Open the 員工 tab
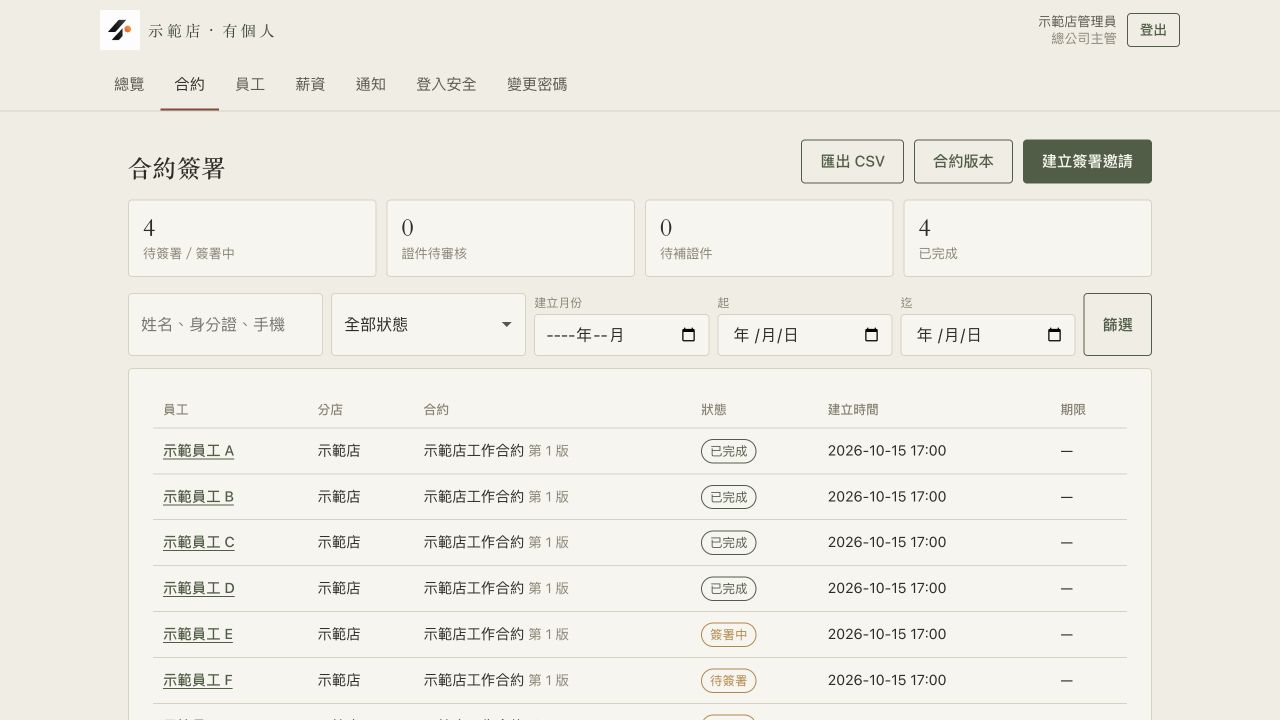The height and width of the screenshot is (720, 1280). pos(250,85)
